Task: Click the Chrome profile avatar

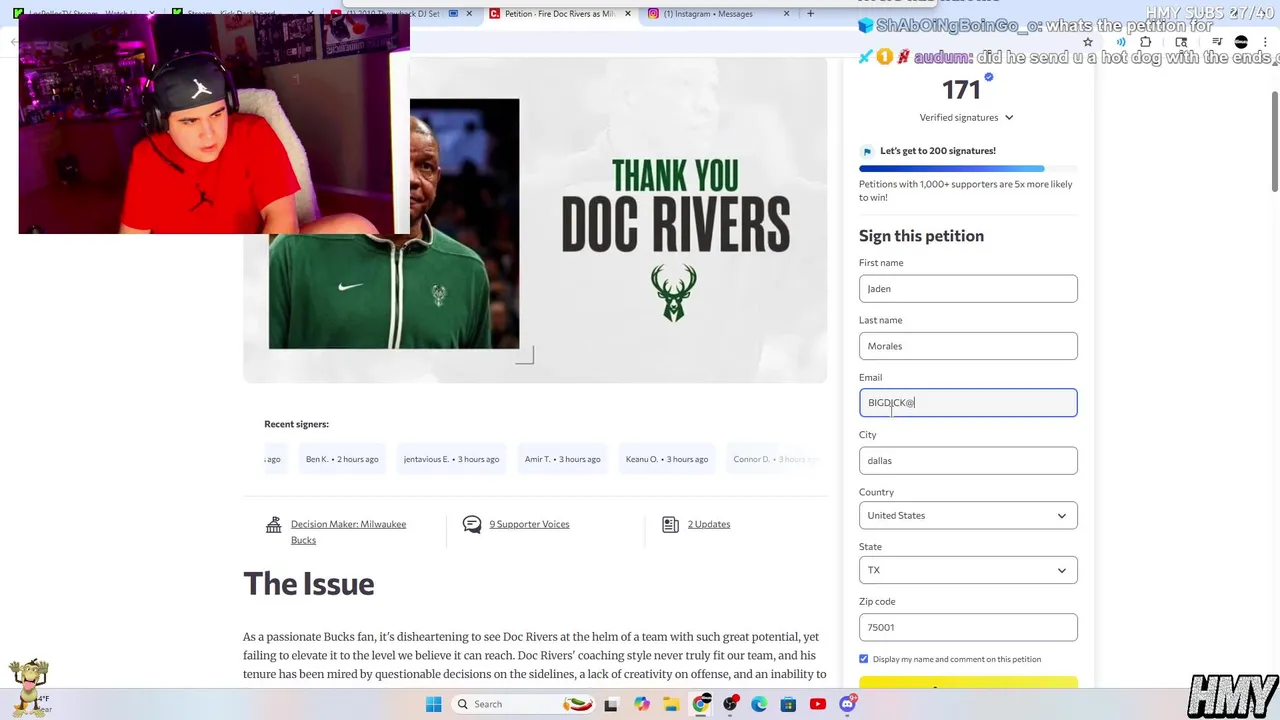Action: [1241, 42]
